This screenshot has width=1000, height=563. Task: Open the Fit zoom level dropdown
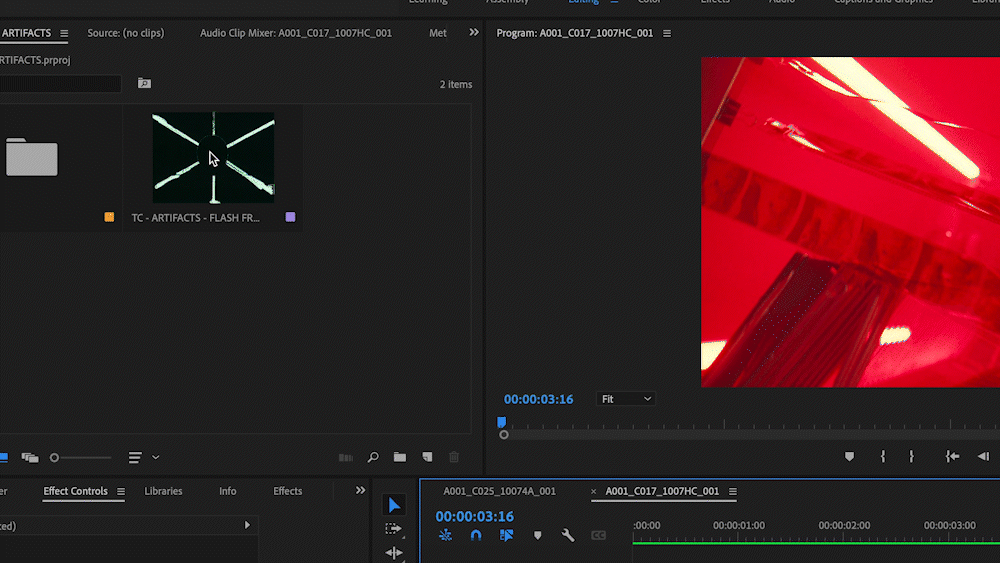(626, 399)
